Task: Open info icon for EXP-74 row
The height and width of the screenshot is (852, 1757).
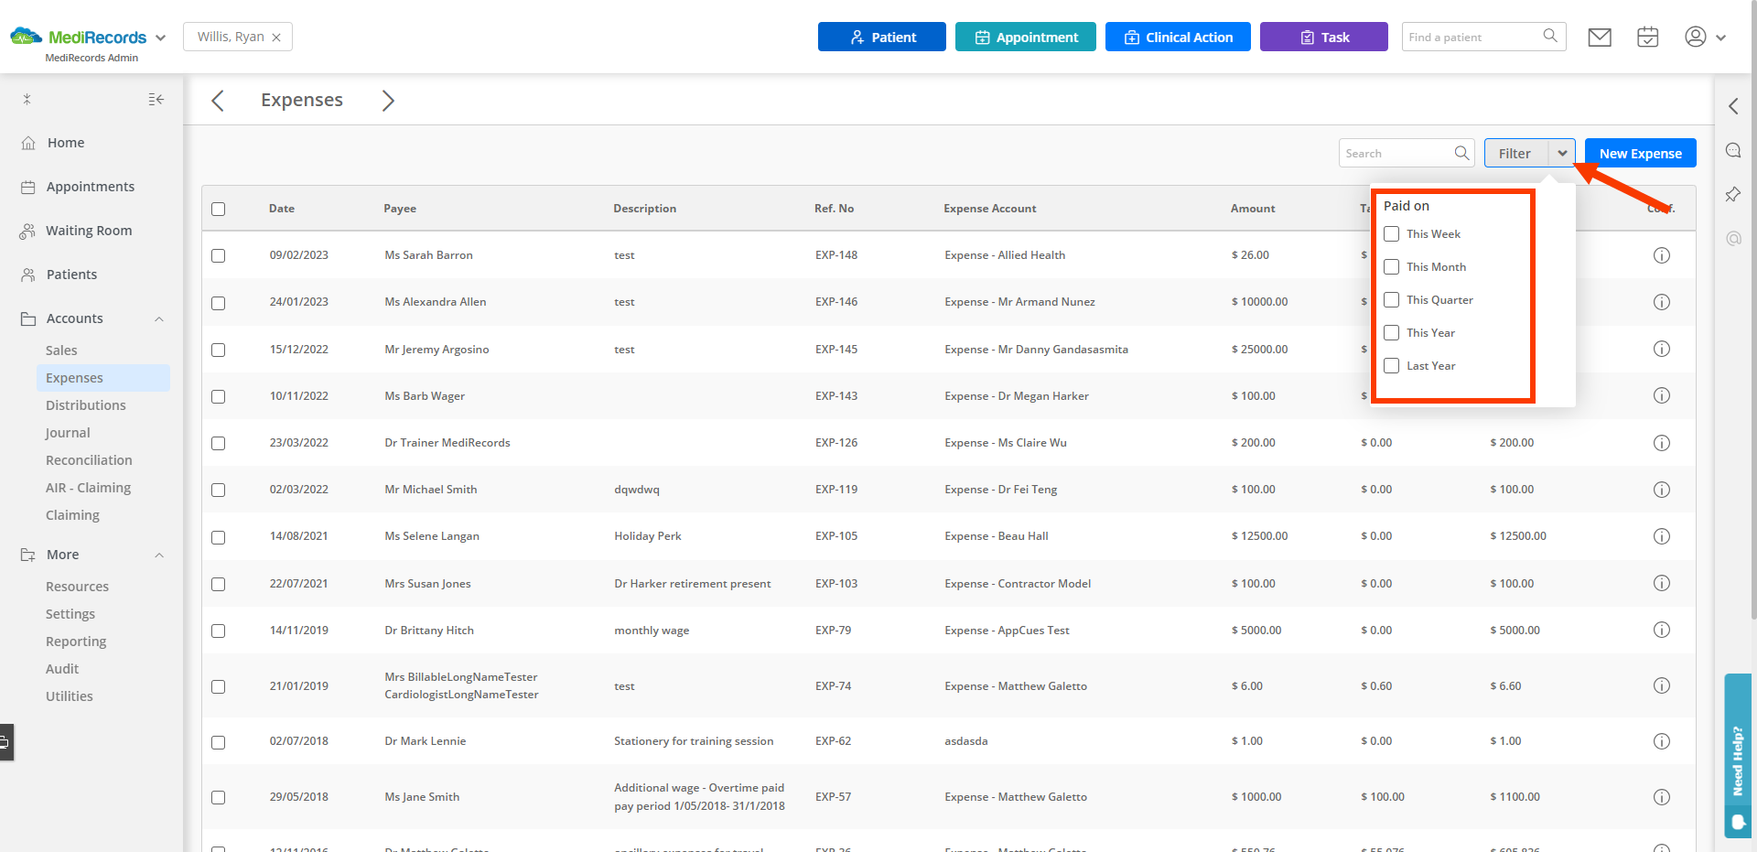Action: [1662, 686]
